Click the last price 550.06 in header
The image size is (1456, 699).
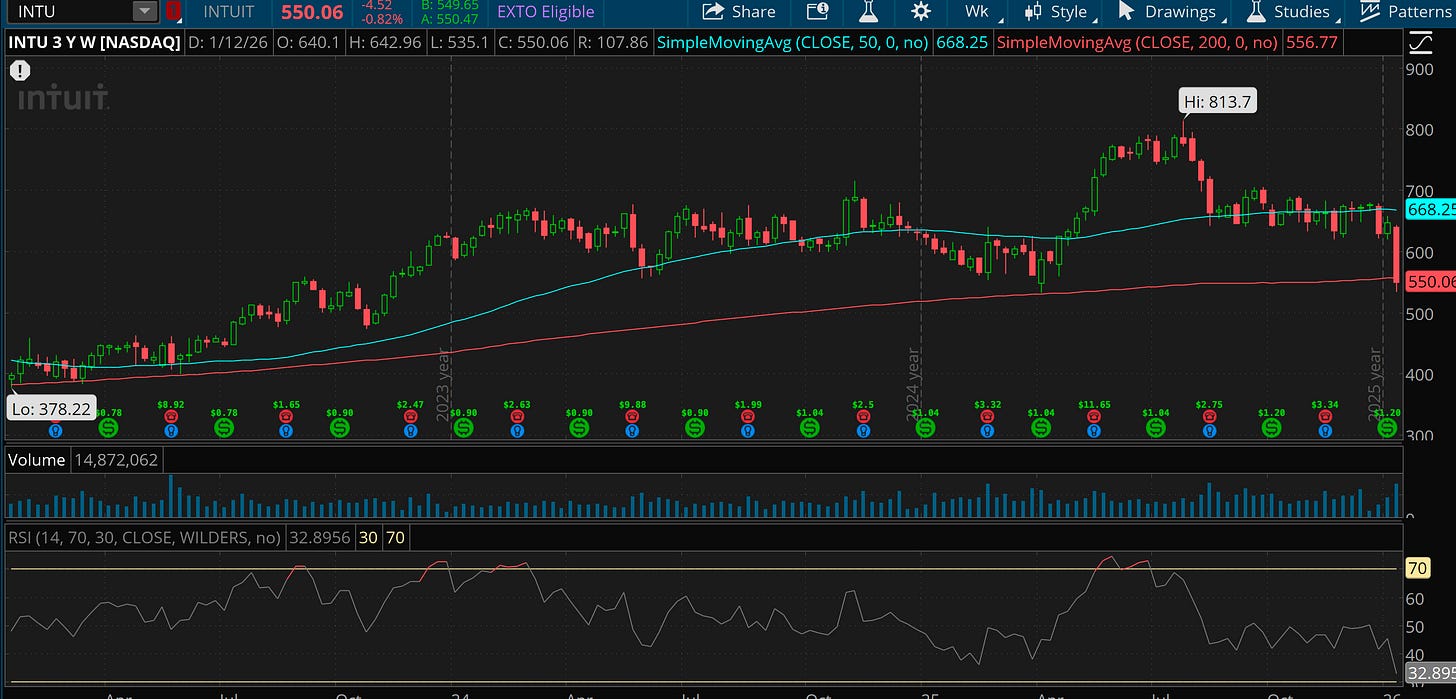coord(311,13)
